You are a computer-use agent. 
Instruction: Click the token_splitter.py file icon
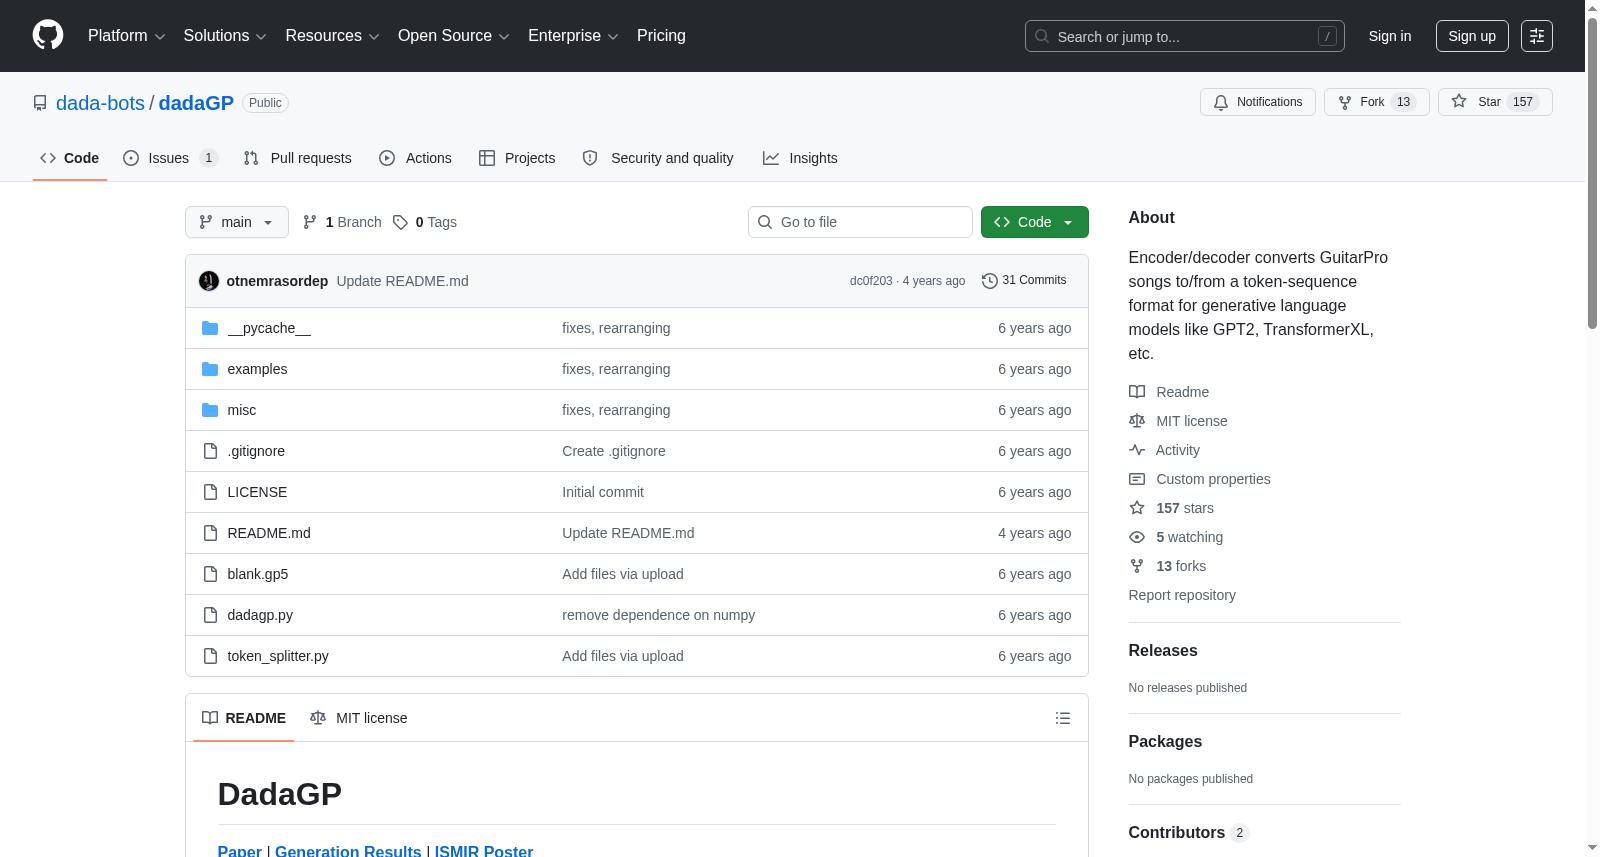[x=210, y=656]
